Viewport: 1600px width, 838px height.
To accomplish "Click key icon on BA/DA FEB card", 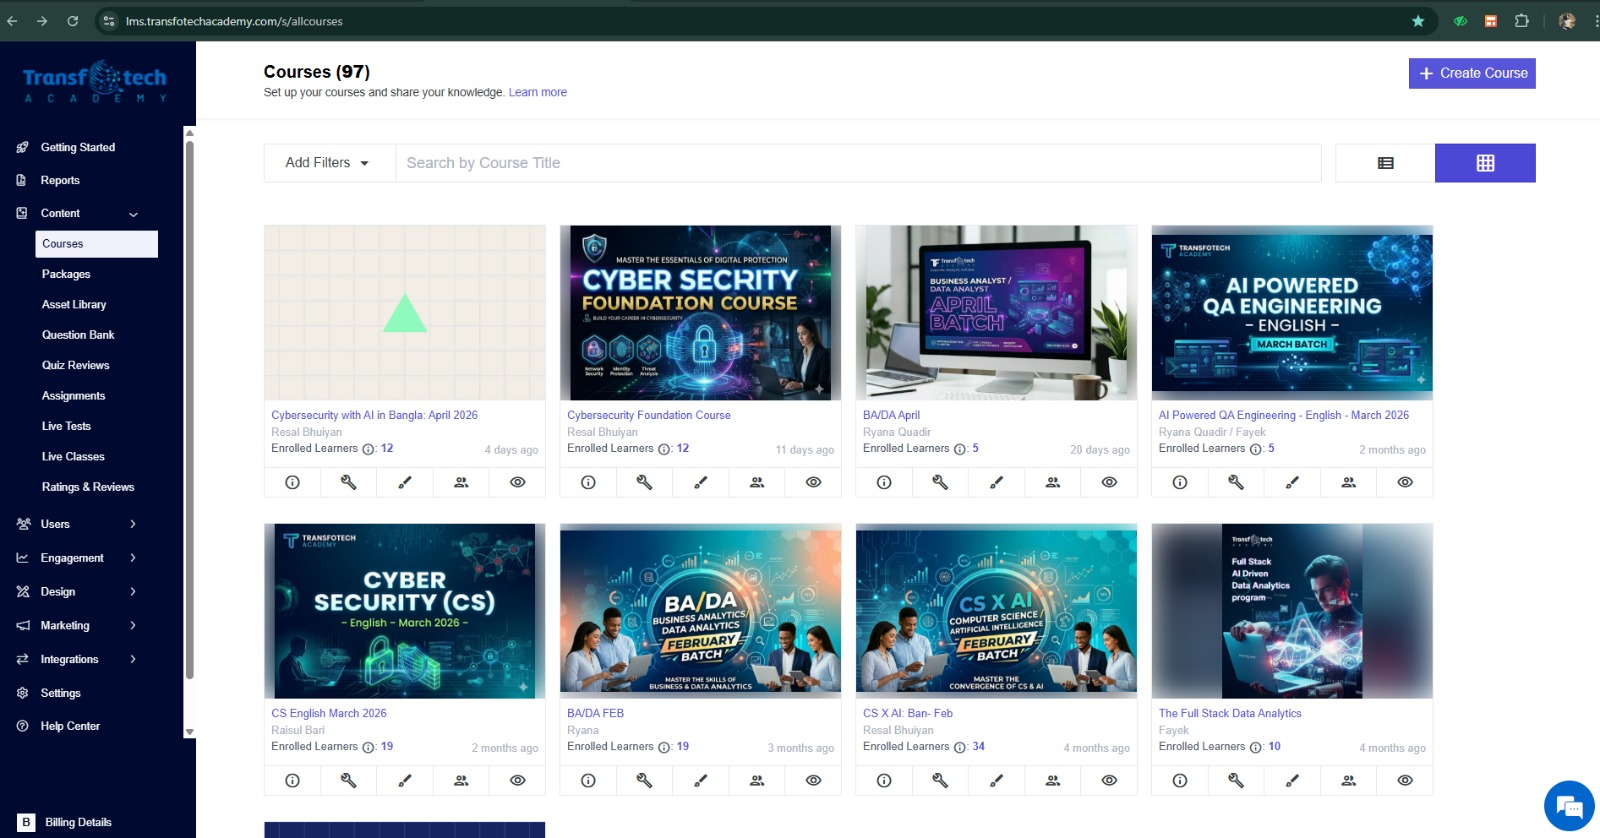I will pos(644,780).
